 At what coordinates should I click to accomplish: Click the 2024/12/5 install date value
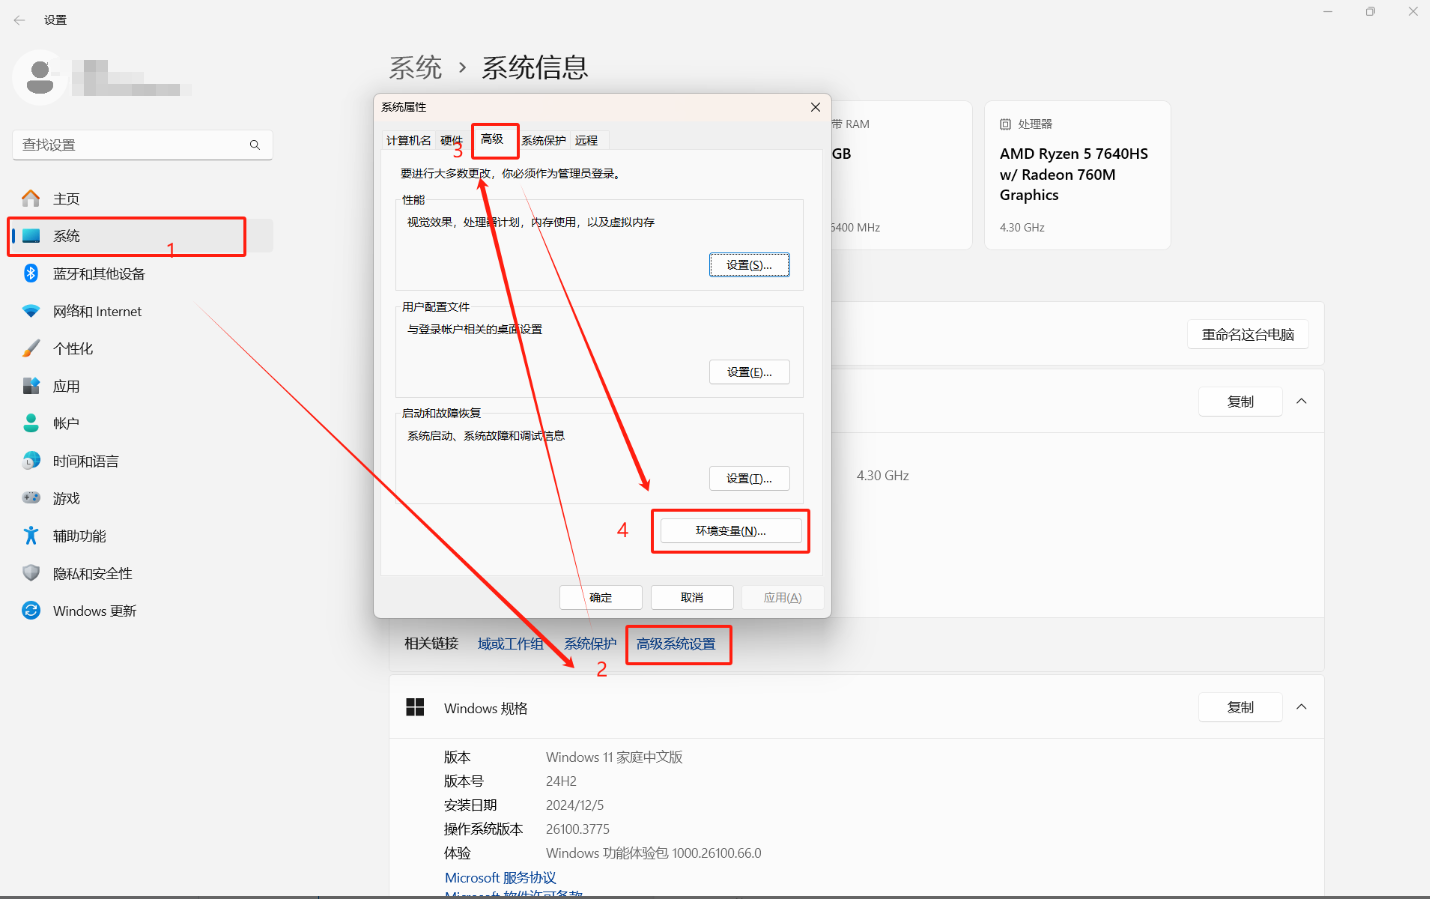pos(575,805)
